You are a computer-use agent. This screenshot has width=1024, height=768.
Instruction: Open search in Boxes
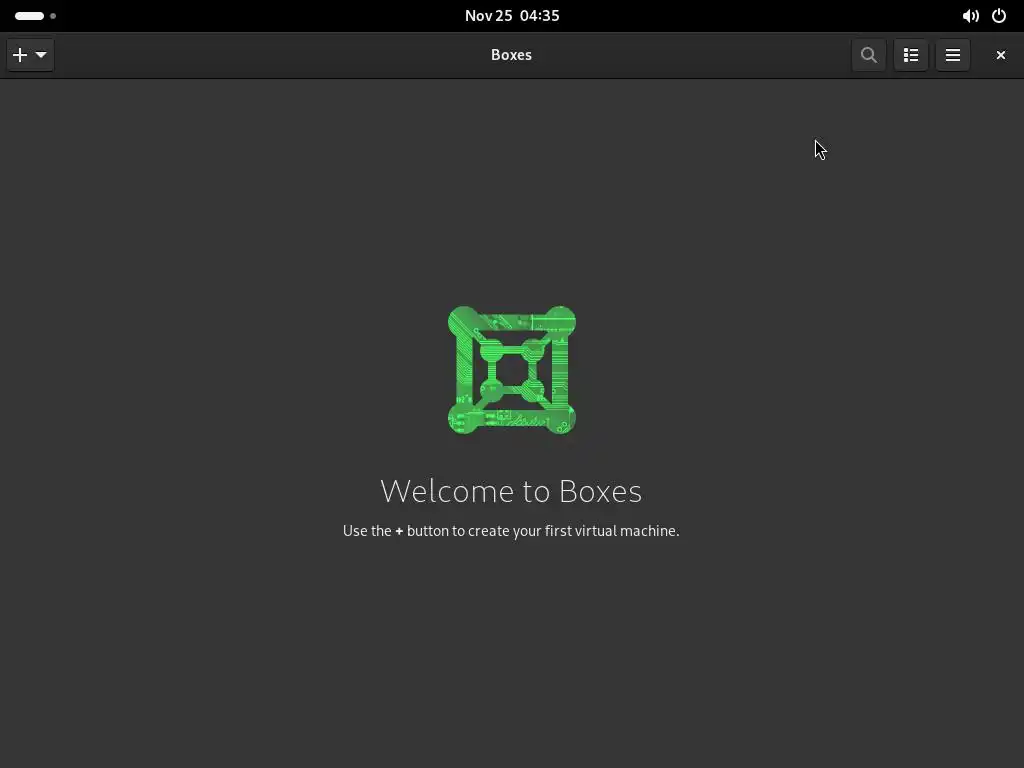click(x=869, y=55)
